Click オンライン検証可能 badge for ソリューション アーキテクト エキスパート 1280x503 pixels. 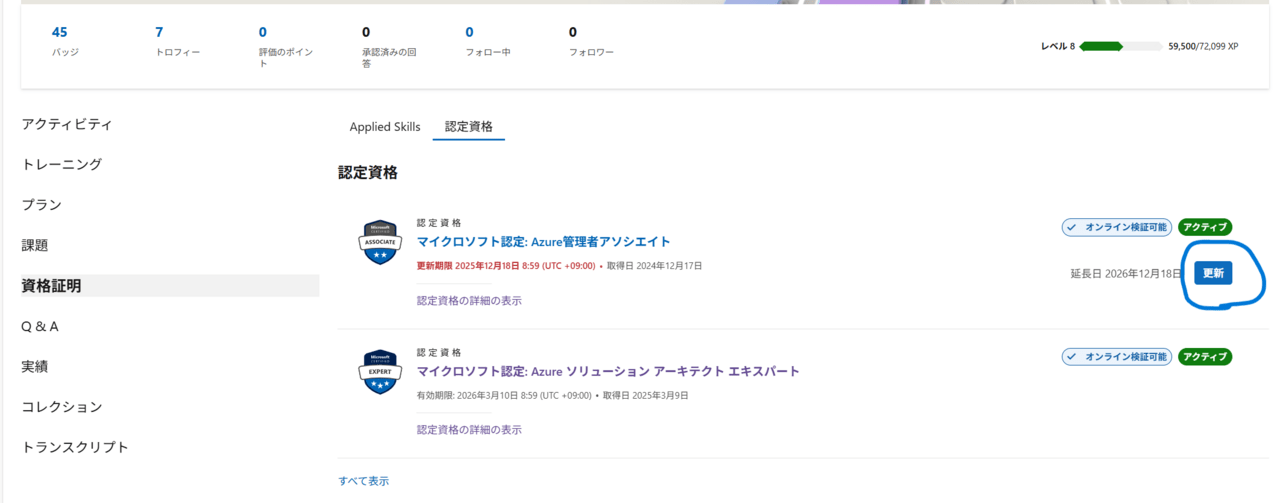point(1116,357)
